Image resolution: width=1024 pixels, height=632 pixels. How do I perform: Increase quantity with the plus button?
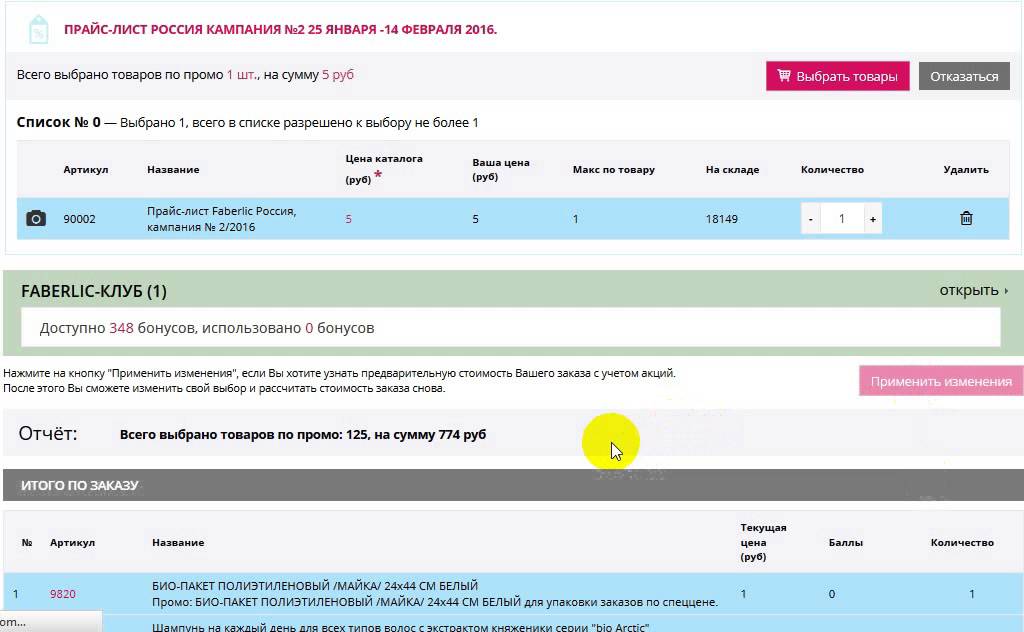coord(872,219)
